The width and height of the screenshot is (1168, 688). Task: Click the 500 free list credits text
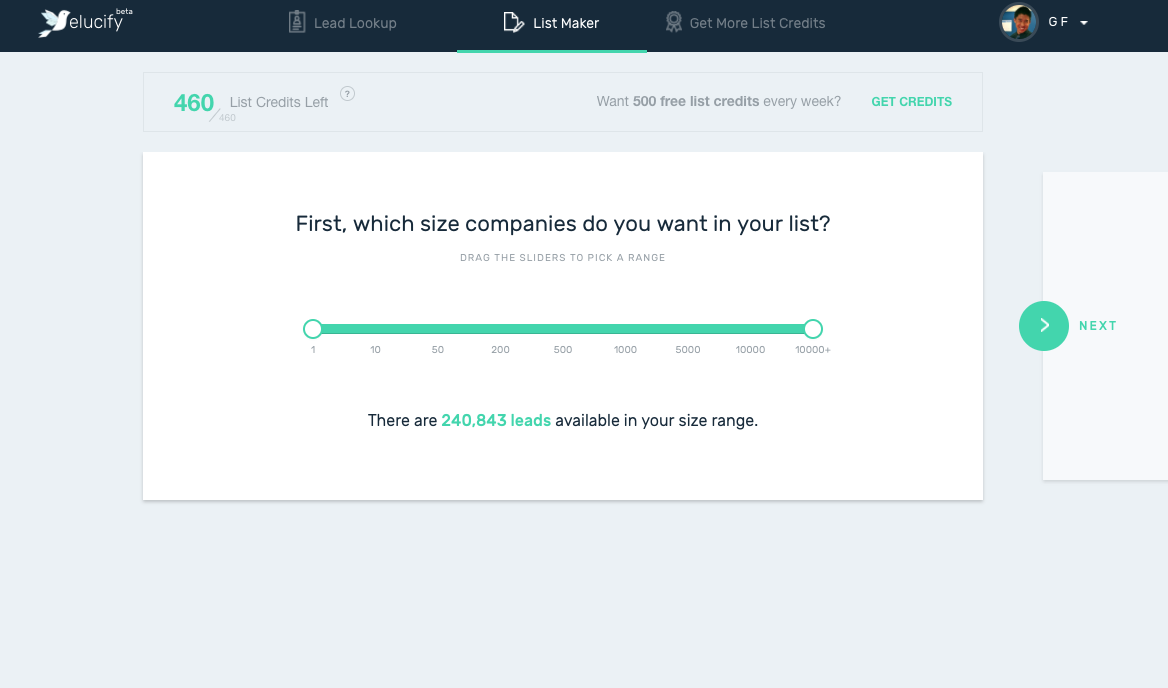point(696,101)
